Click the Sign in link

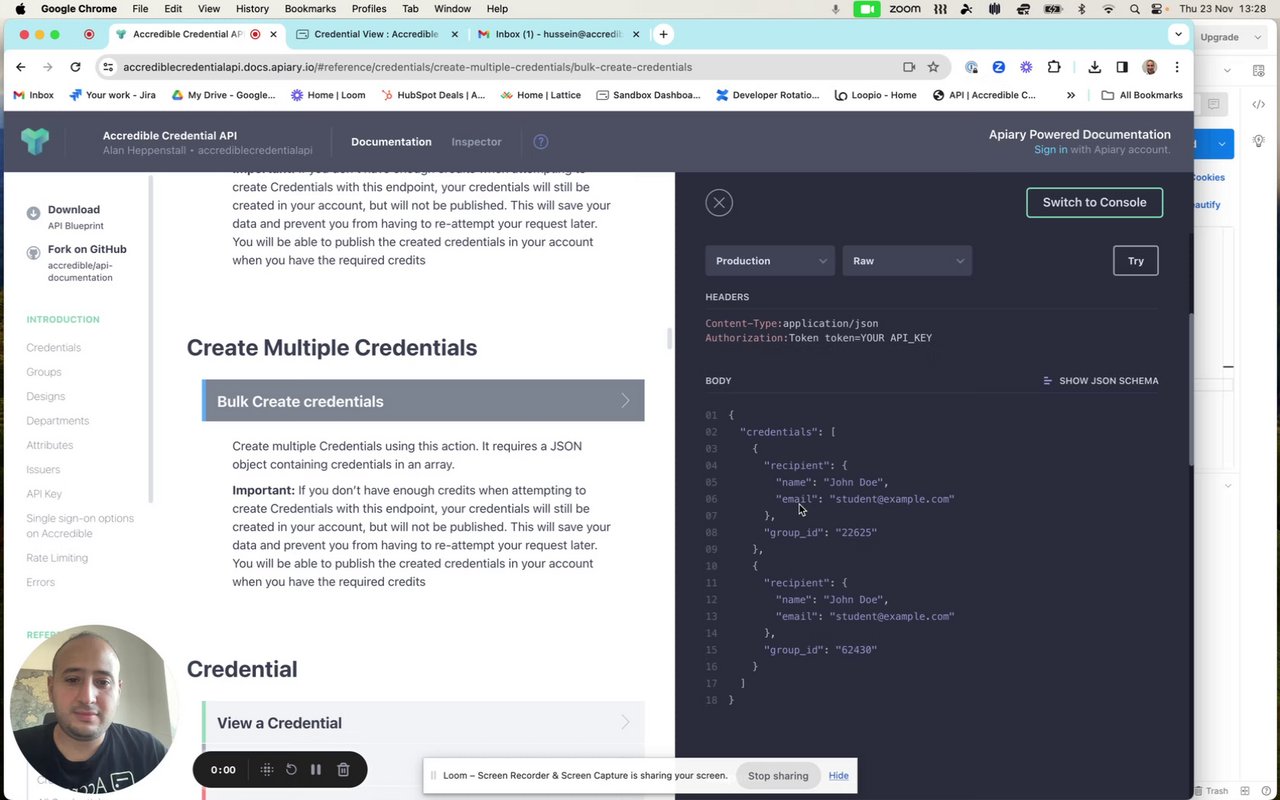[1051, 149]
